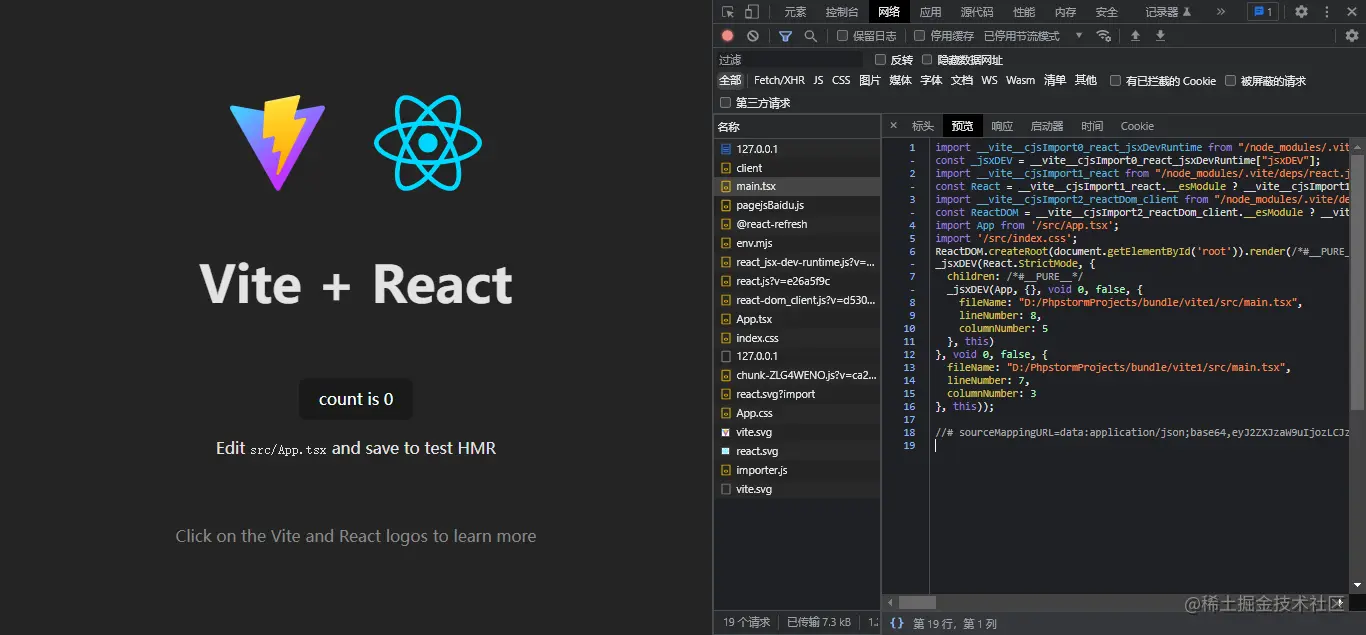Select the 启动器 tab
This screenshot has height=635, width=1366.
click(x=1047, y=126)
